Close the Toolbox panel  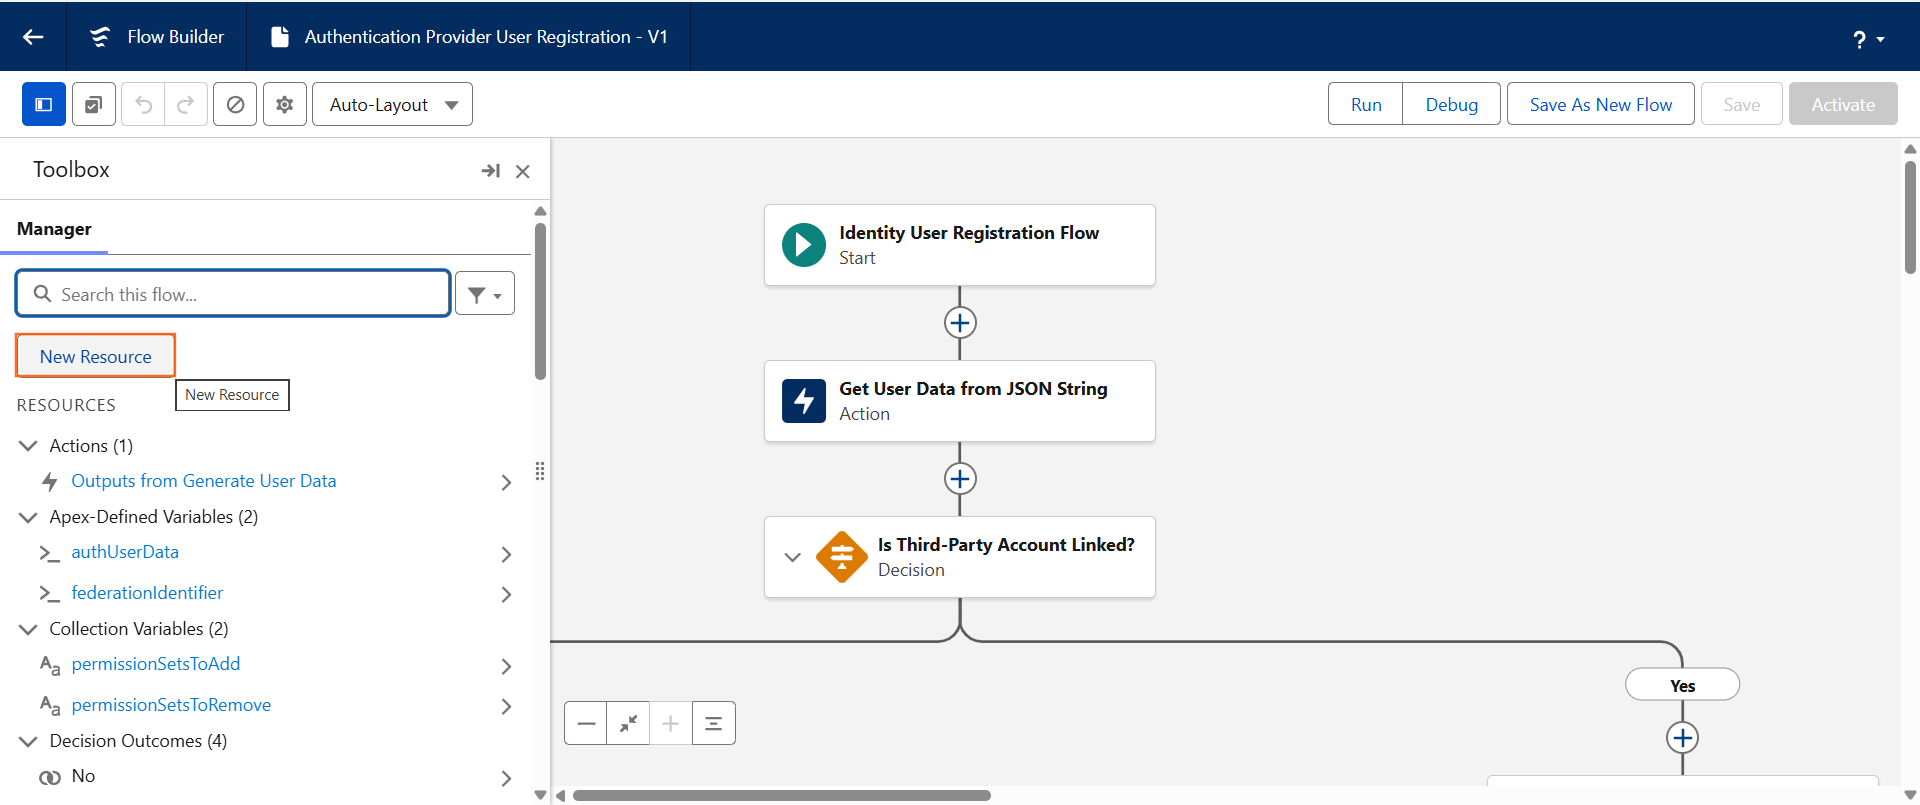(522, 171)
